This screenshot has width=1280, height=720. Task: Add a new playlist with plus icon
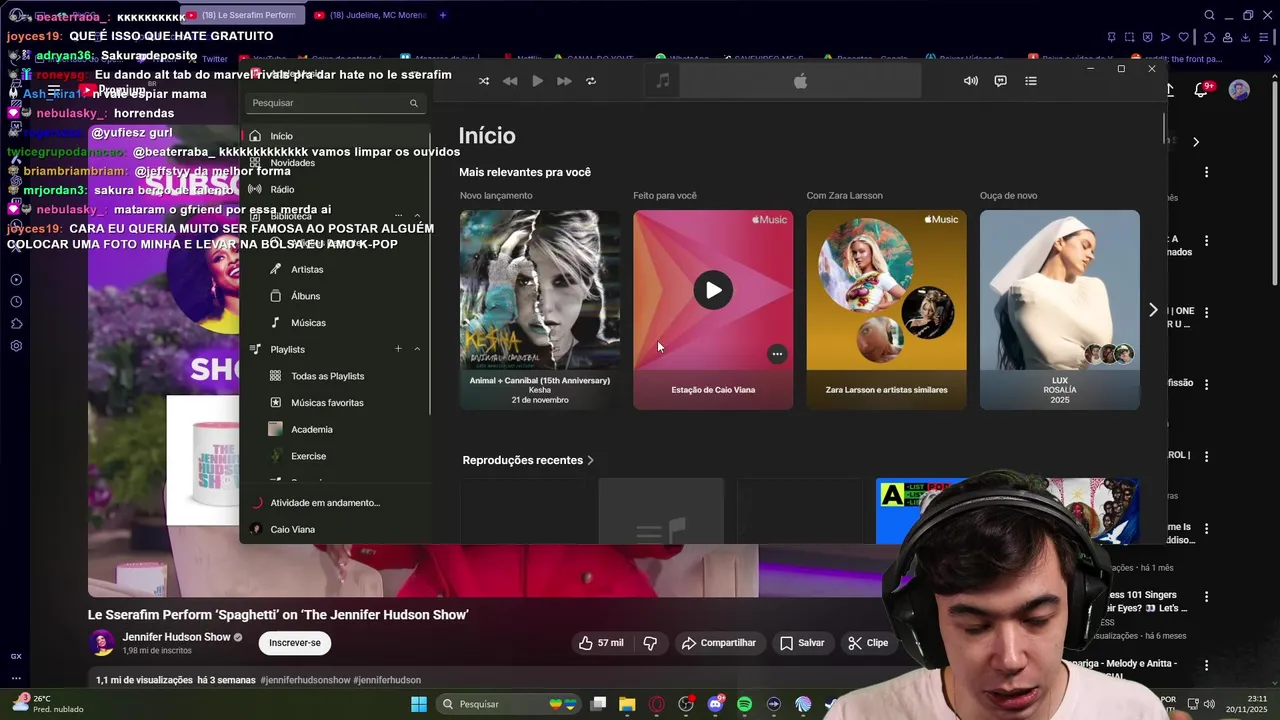tap(398, 349)
